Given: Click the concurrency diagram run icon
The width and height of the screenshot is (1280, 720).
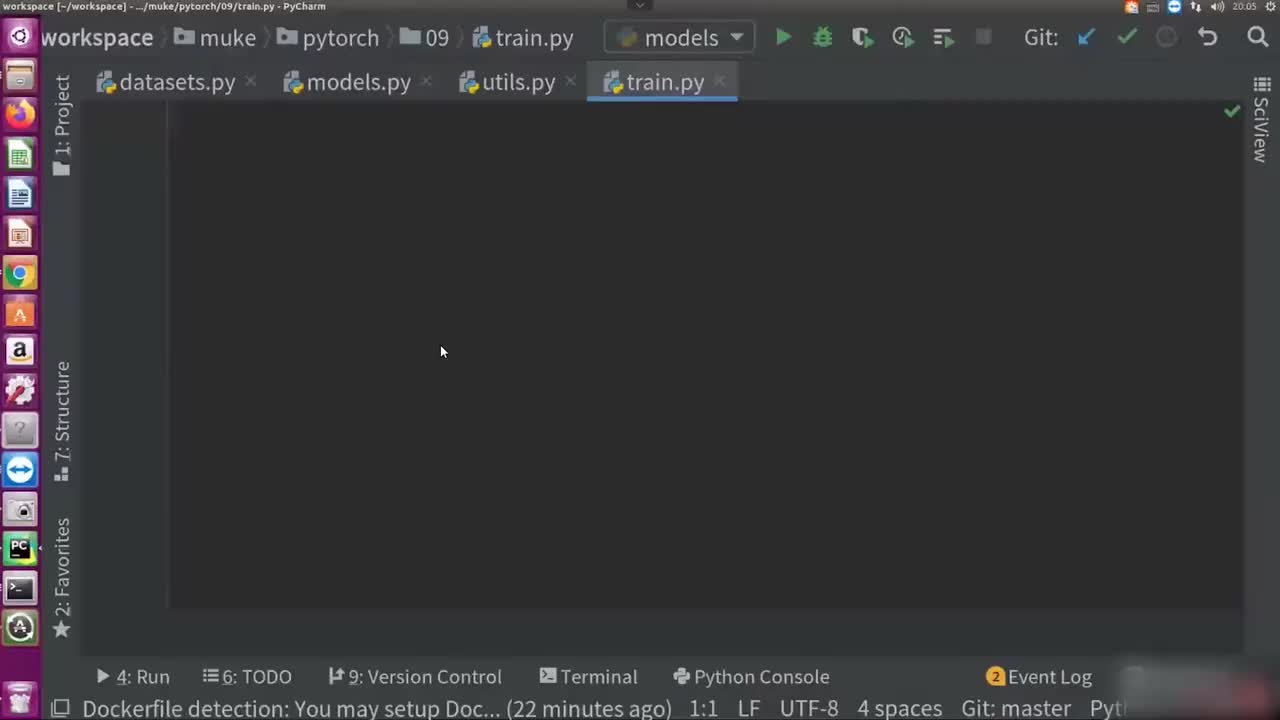Looking at the screenshot, I should point(943,38).
